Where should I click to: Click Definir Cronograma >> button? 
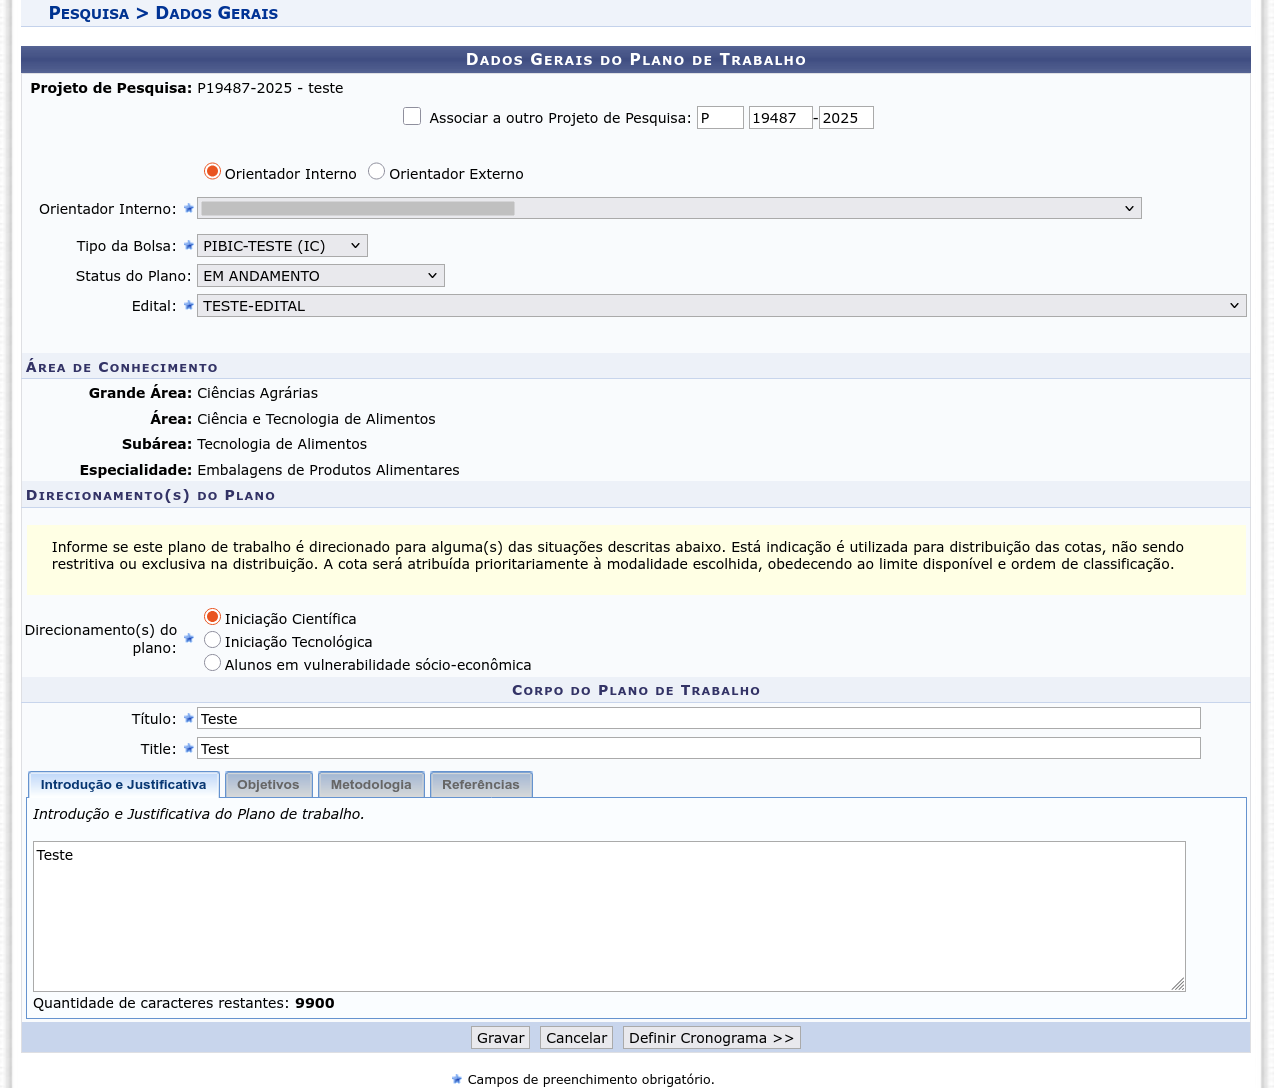(711, 1038)
